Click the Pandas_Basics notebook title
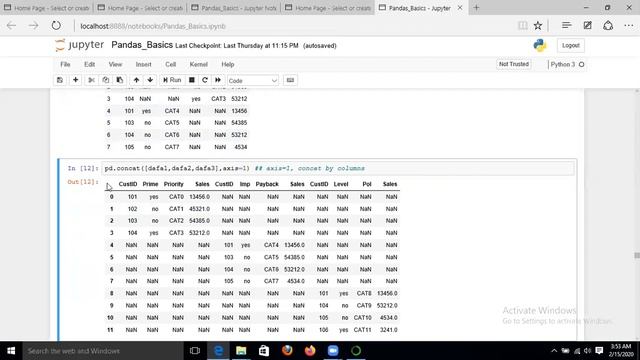Viewport: 640px width, 360px height. (x=142, y=45)
